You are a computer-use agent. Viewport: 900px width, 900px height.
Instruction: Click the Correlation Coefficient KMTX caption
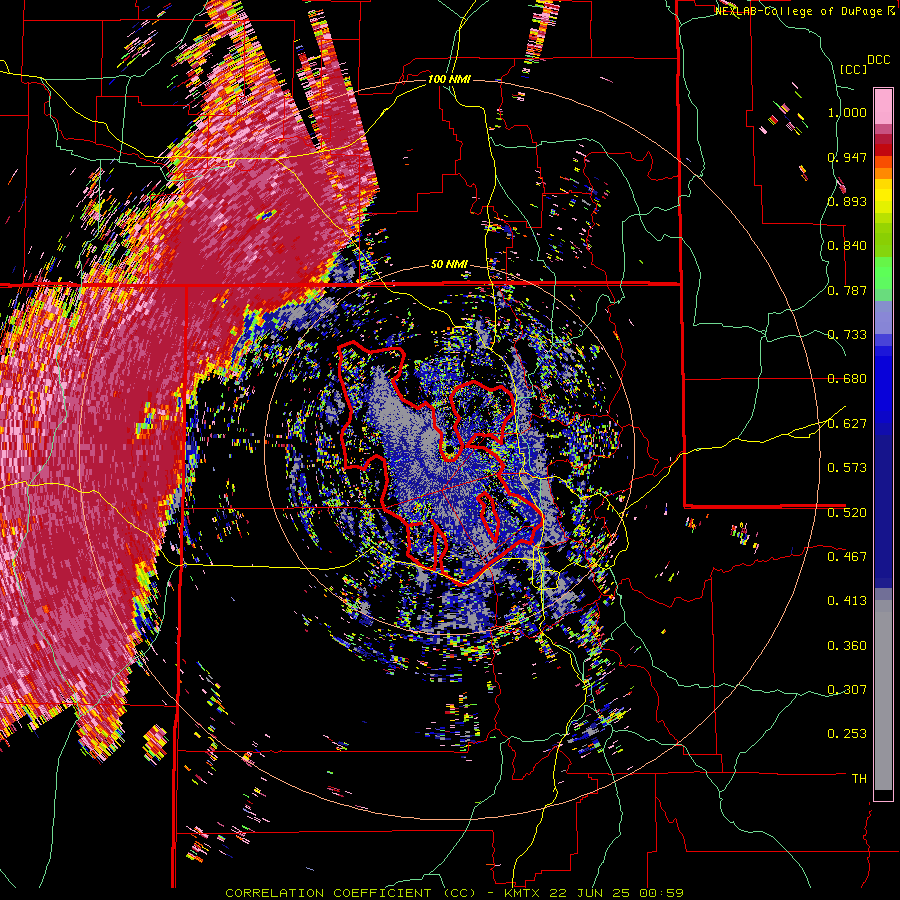tap(454, 893)
